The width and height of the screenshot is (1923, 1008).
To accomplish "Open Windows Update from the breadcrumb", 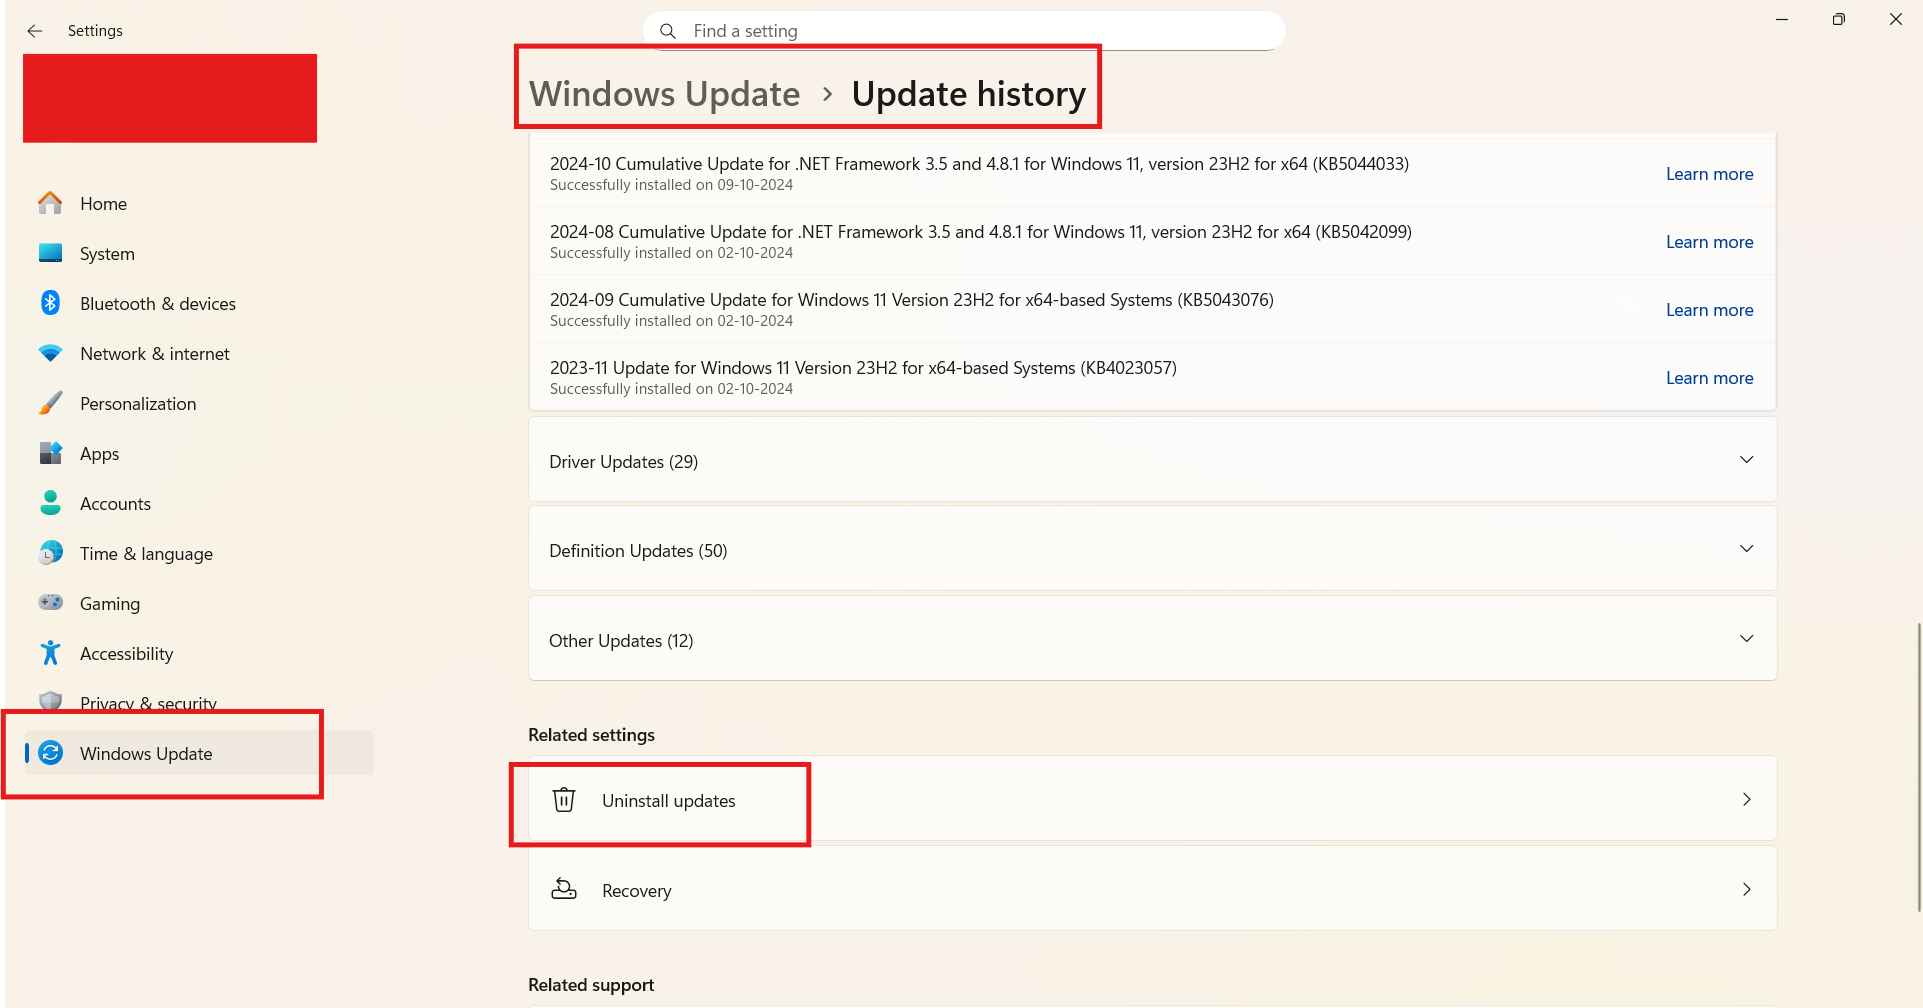I will pyautogui.click(x=664, y=93).
